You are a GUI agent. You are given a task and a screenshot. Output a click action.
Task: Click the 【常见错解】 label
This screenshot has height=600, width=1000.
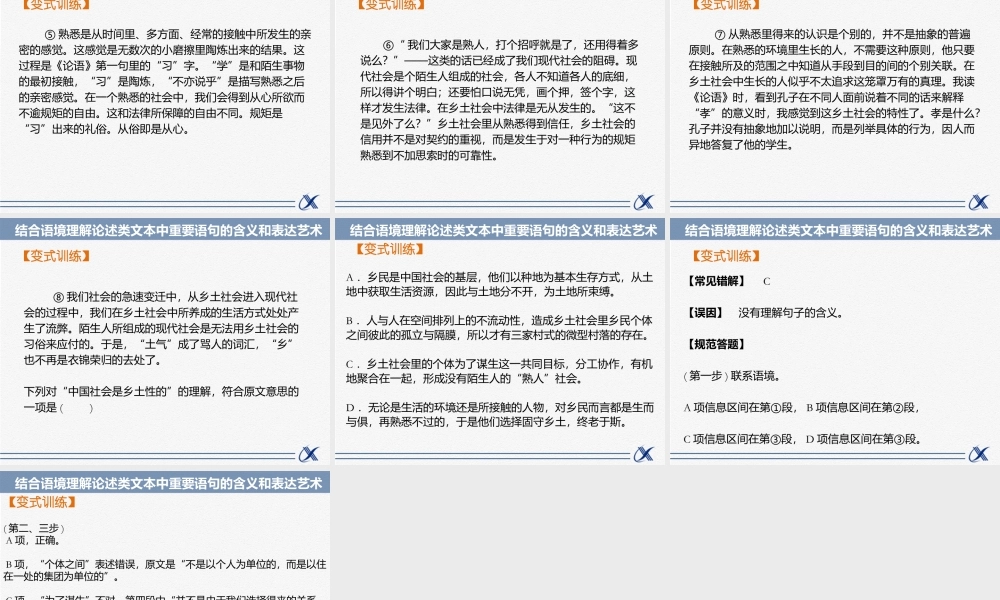[x=716, y=281]
